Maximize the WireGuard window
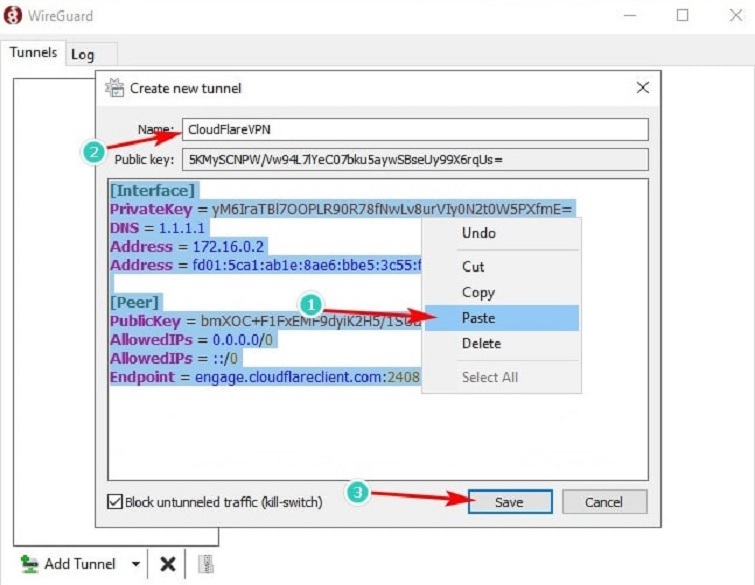 682,16
